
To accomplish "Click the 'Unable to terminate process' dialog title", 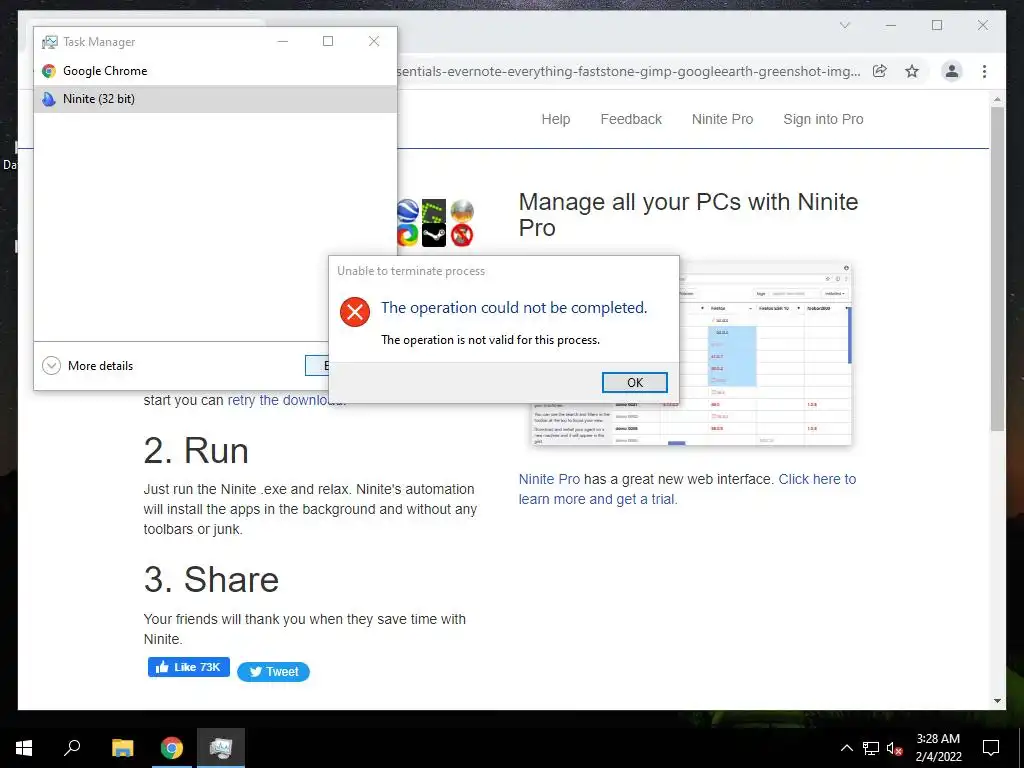I will (x=411, y=271).
